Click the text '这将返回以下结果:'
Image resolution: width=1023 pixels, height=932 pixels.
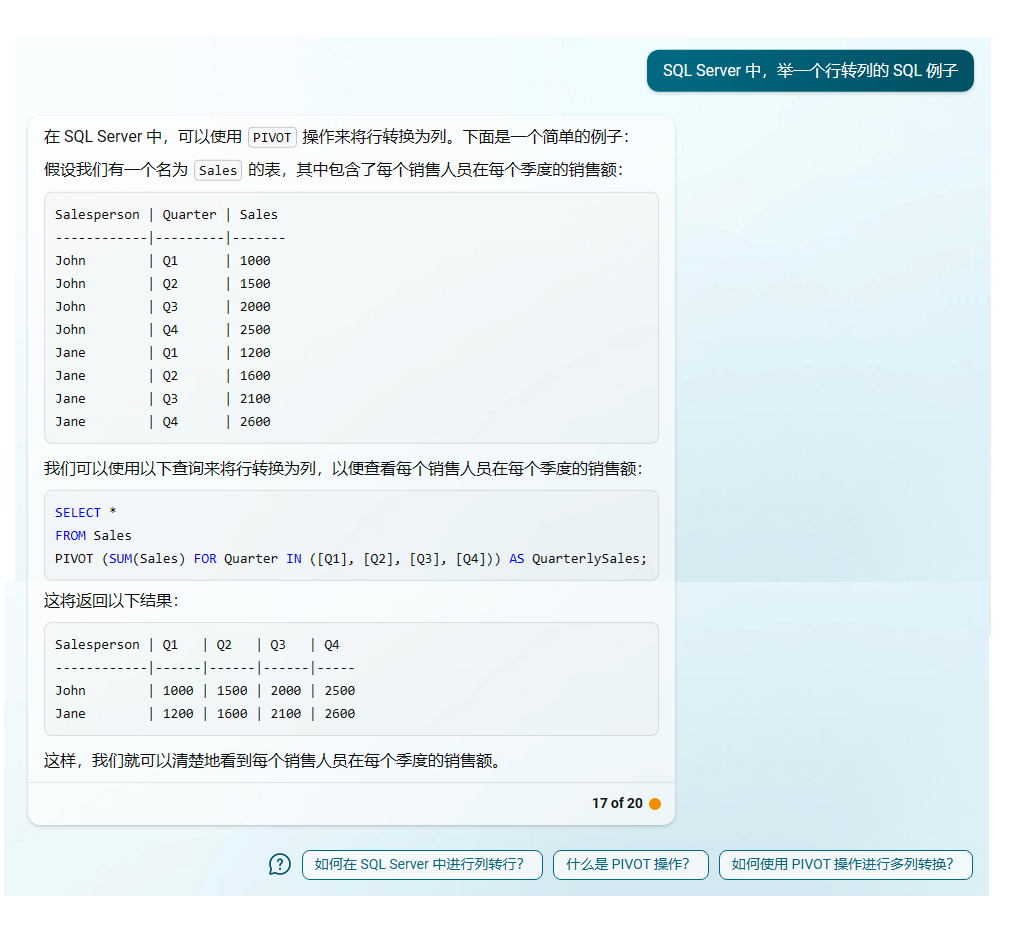coord(111,601)
